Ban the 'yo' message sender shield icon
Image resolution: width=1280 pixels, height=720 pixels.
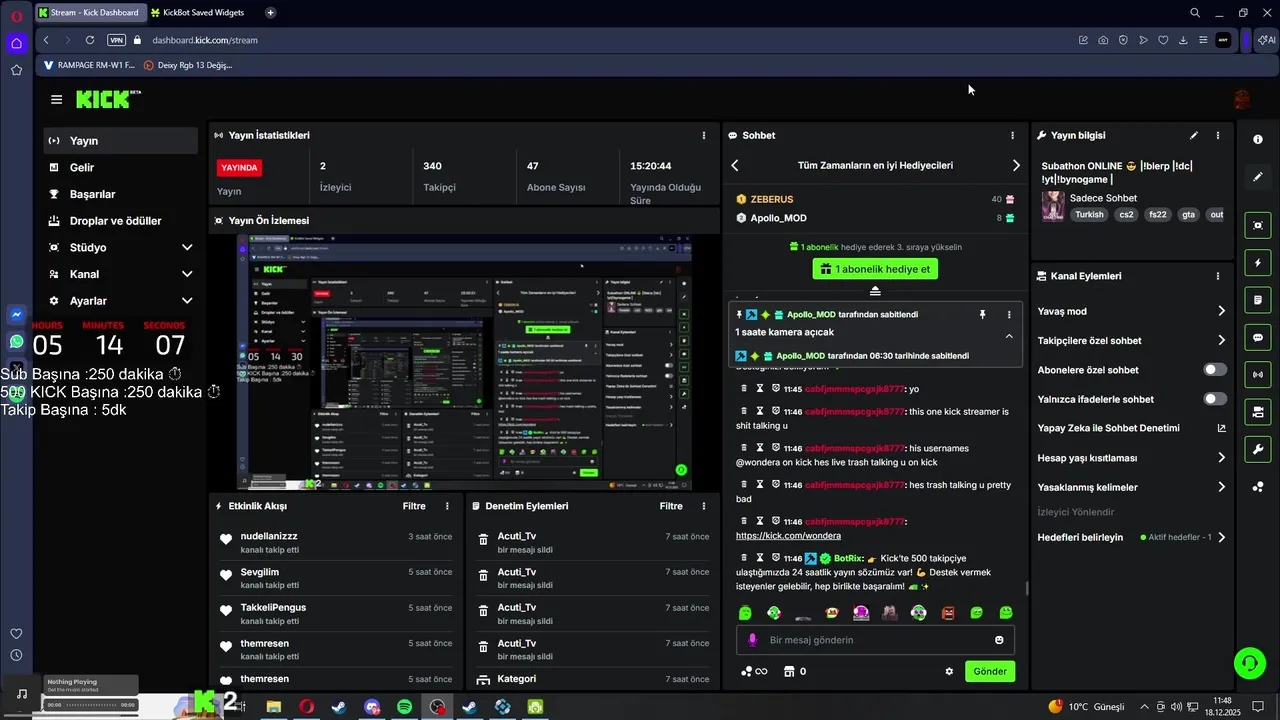(776, 388)
